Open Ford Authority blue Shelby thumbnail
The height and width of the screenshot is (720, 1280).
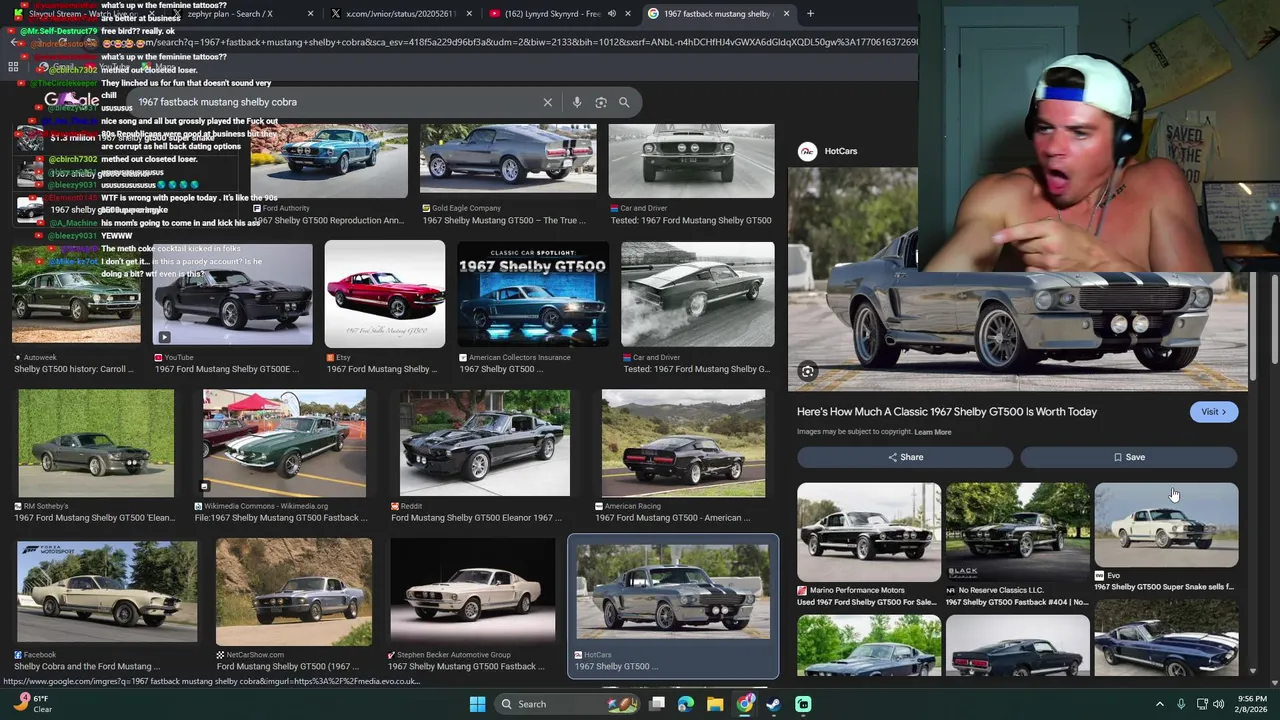(x=330, y=161)
